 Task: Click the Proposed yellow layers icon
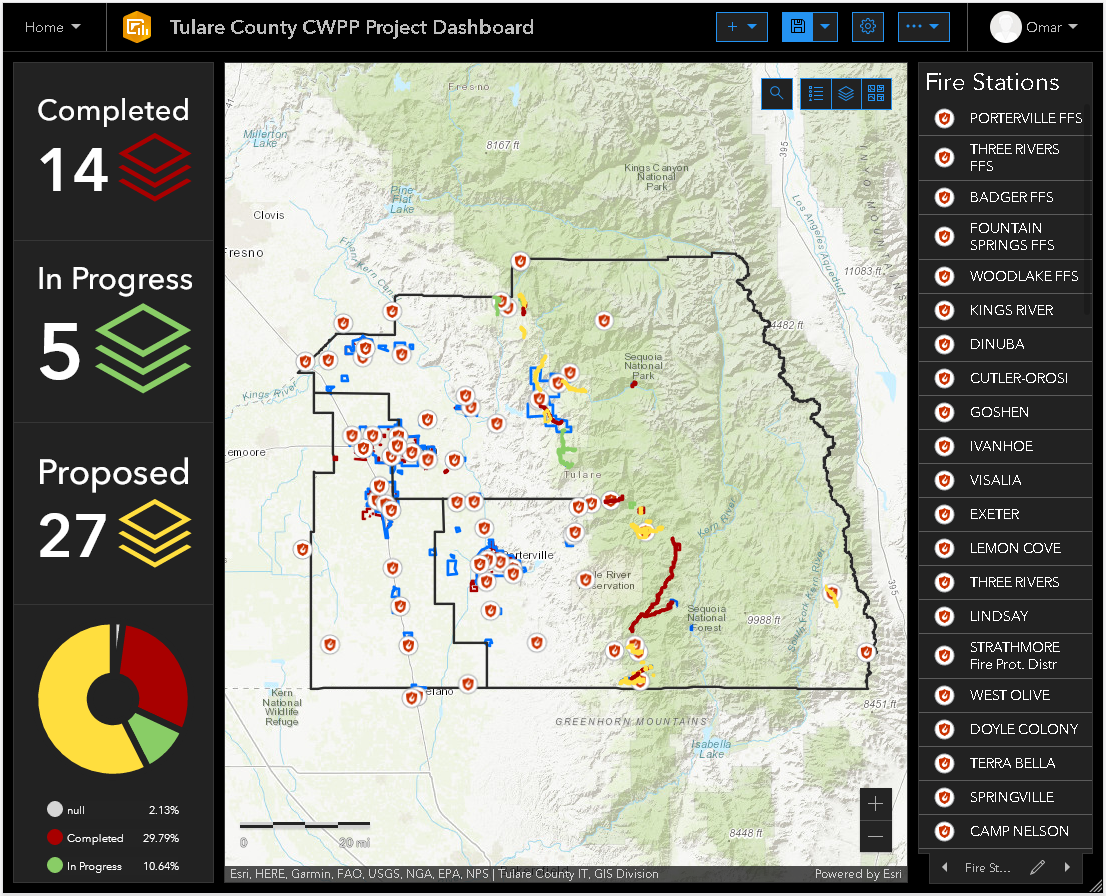click(155, 533)
